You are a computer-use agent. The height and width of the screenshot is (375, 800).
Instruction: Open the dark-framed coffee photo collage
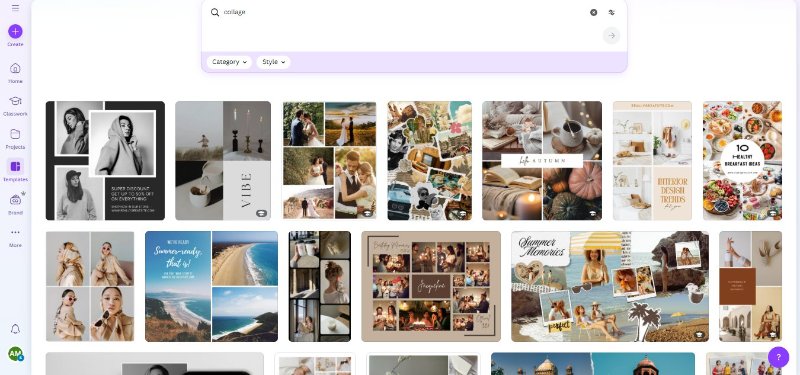tap(320, 286)
